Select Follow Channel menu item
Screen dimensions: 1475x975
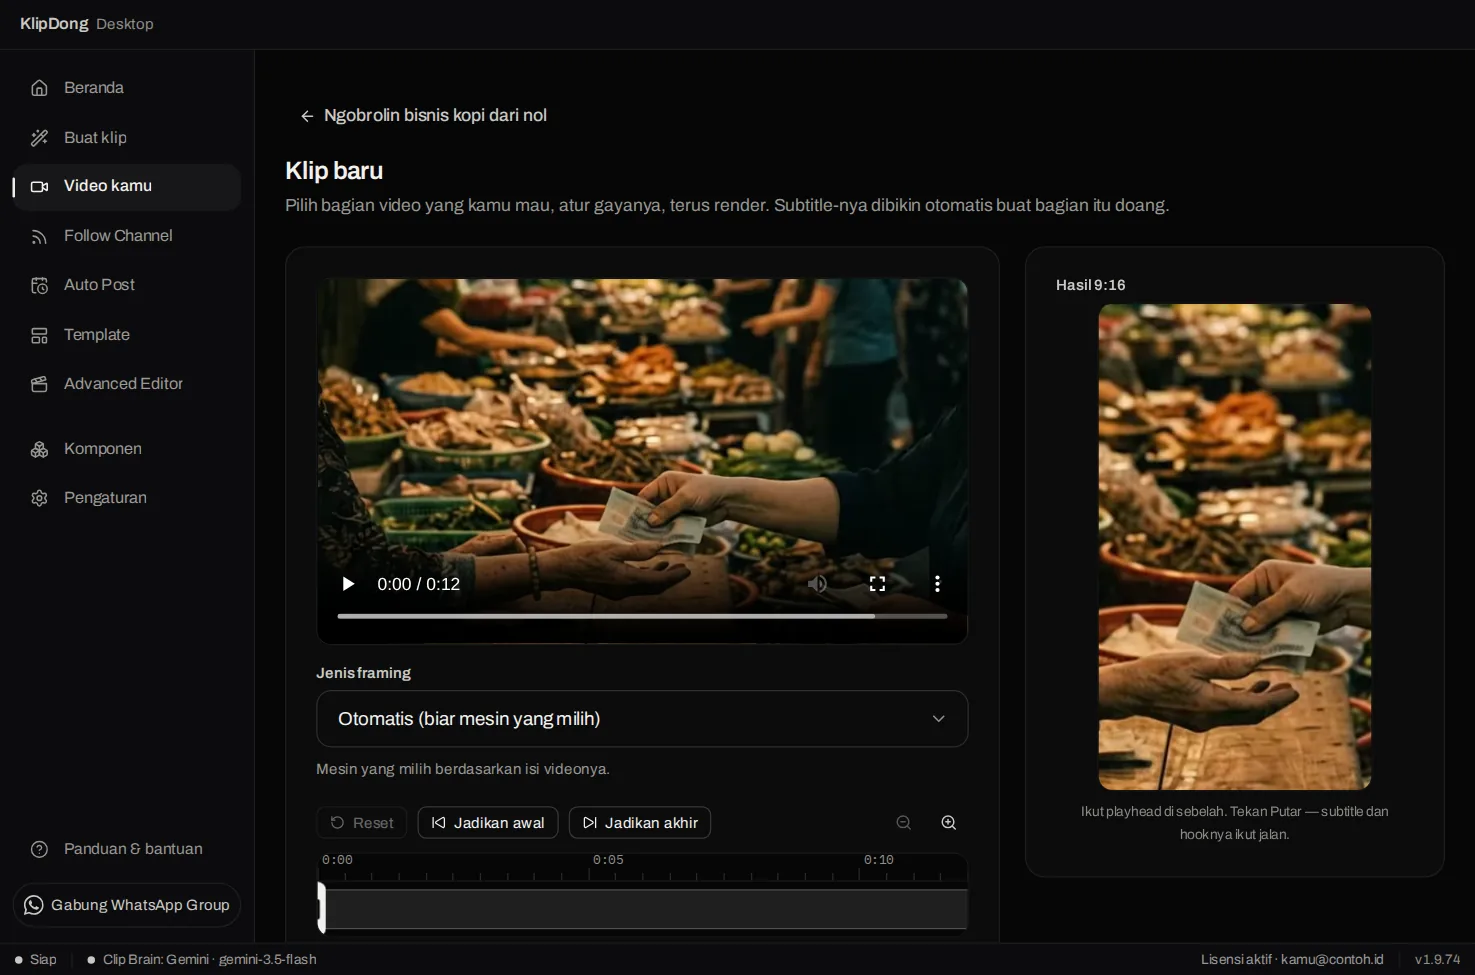127,236
